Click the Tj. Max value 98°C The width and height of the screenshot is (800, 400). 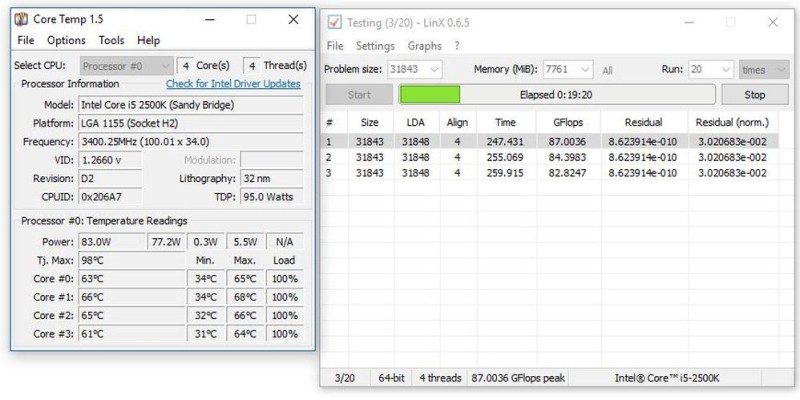click(x=132, y=260)
